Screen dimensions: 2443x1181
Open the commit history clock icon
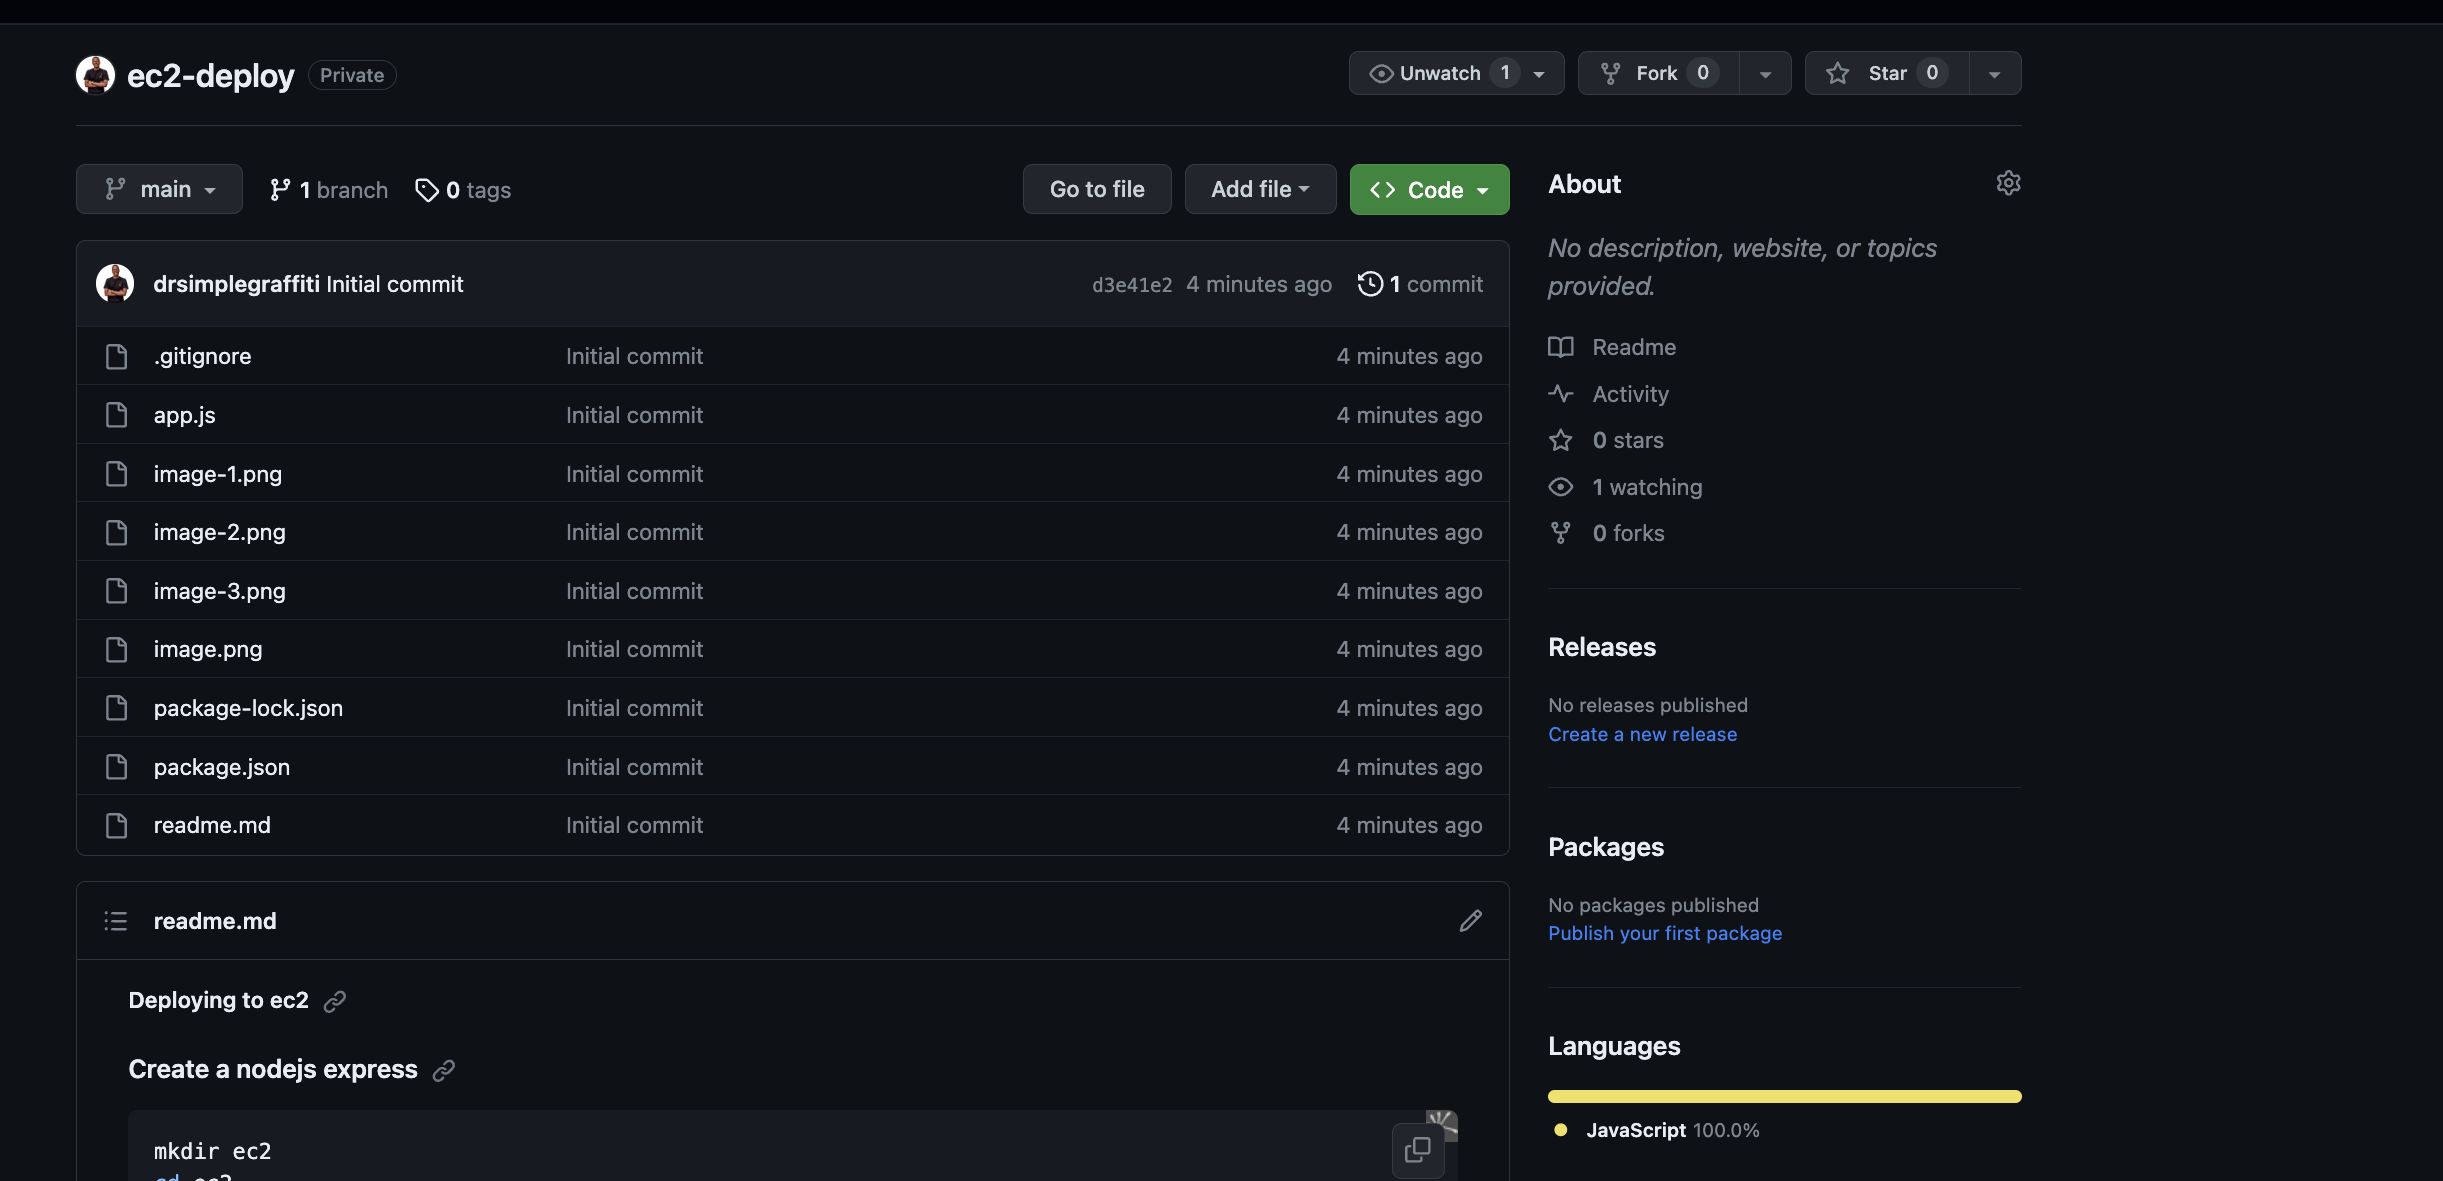[1370, 284]
